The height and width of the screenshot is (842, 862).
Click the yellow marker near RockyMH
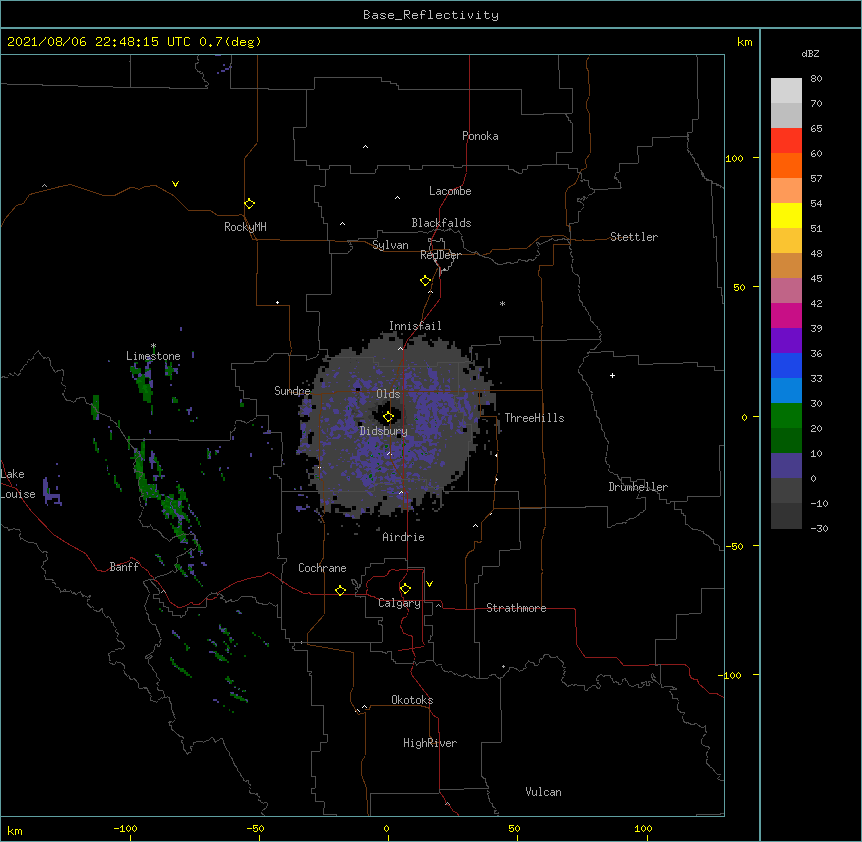(x=249, y=204)
